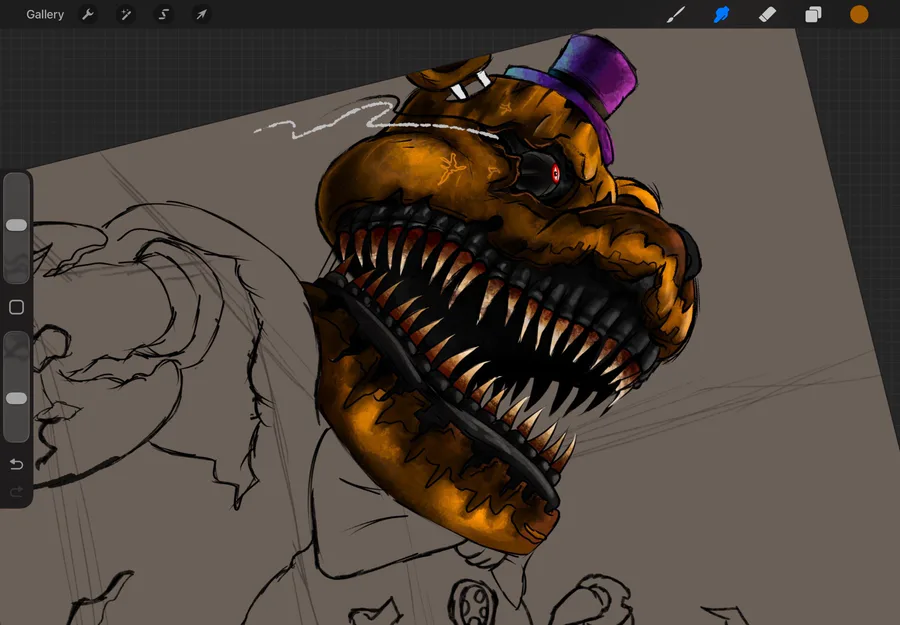Image resolution: width=900 pixels, height=625 pixels.
Task: Select the blue Smudge tool
Action: click(x=721, y=14)
